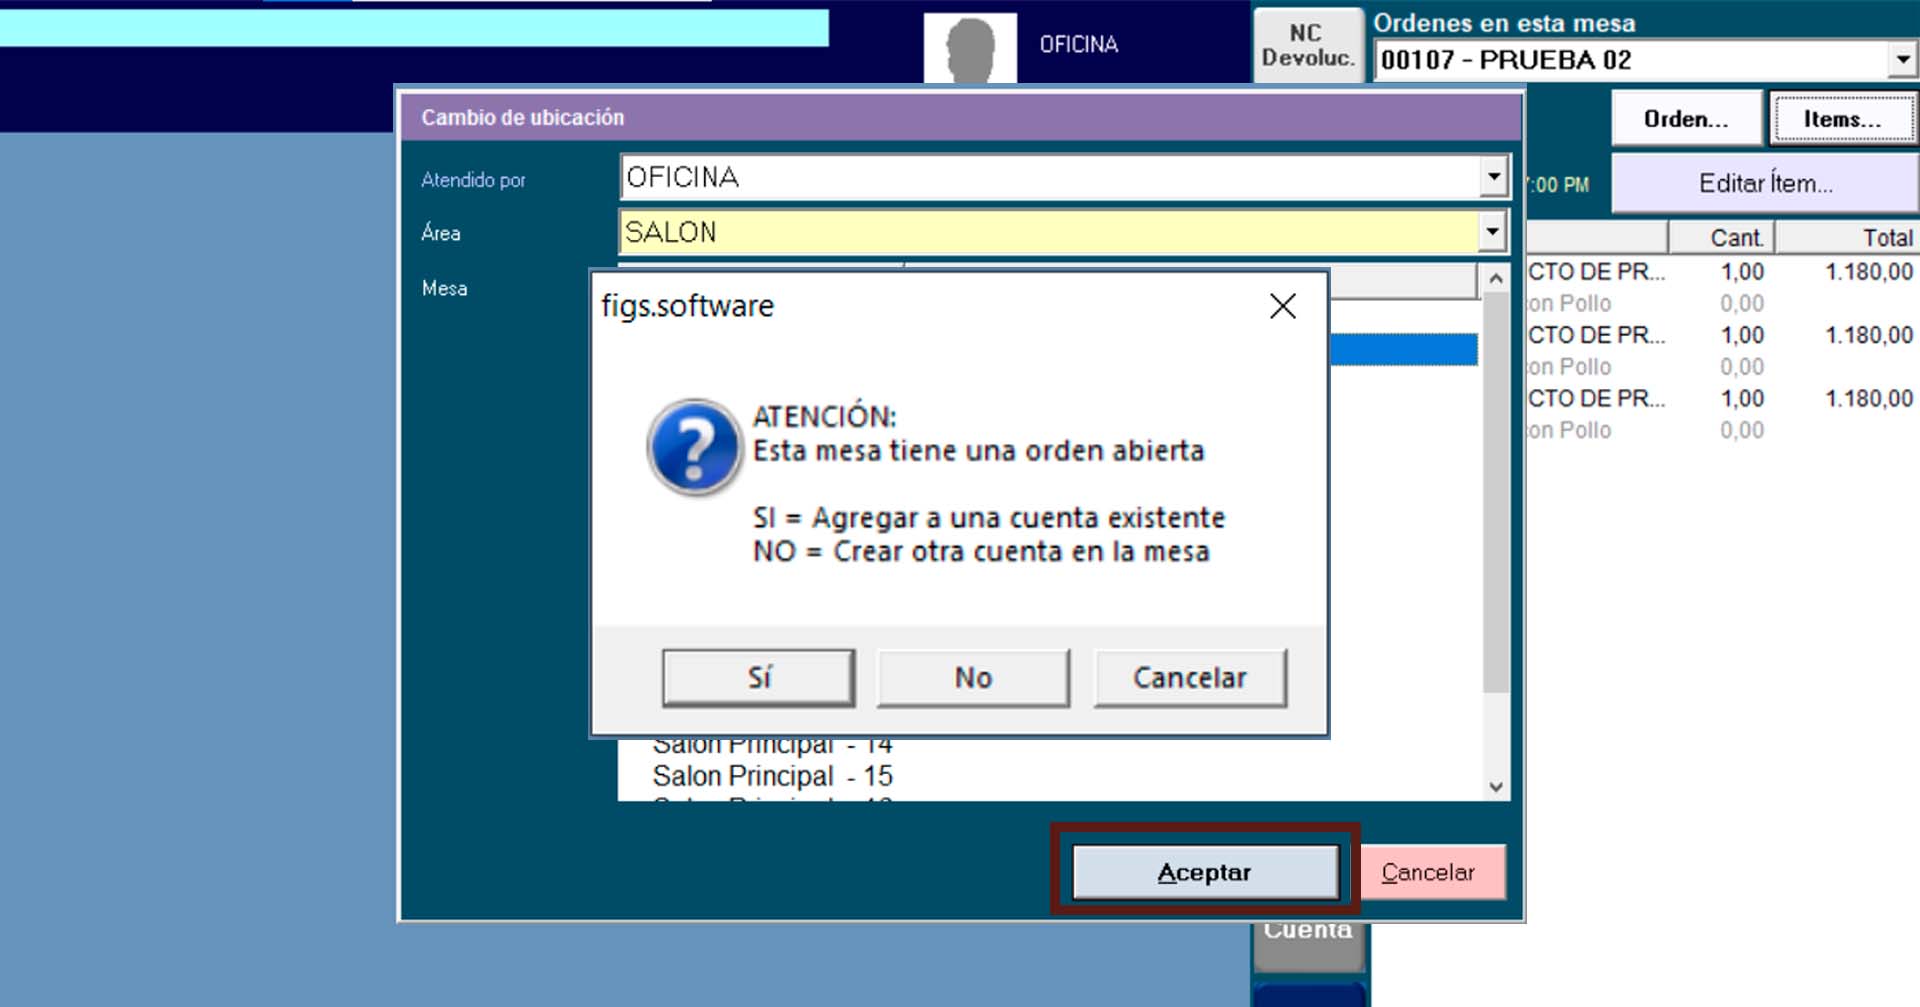Expand the Ordenes en esta mesa dropdown

click(x=1902, y=60)
